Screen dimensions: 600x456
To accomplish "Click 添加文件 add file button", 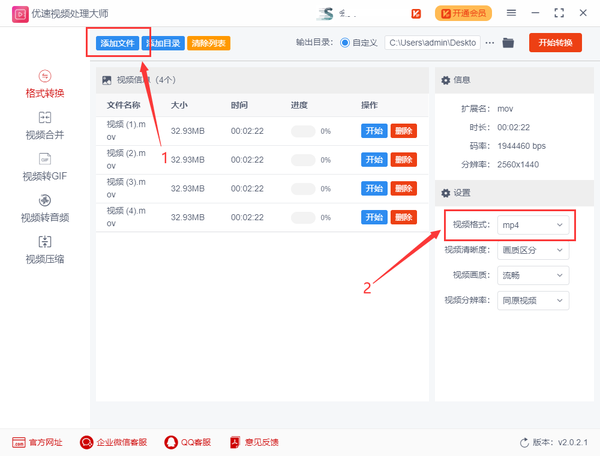I will click(x=117, y=43).
